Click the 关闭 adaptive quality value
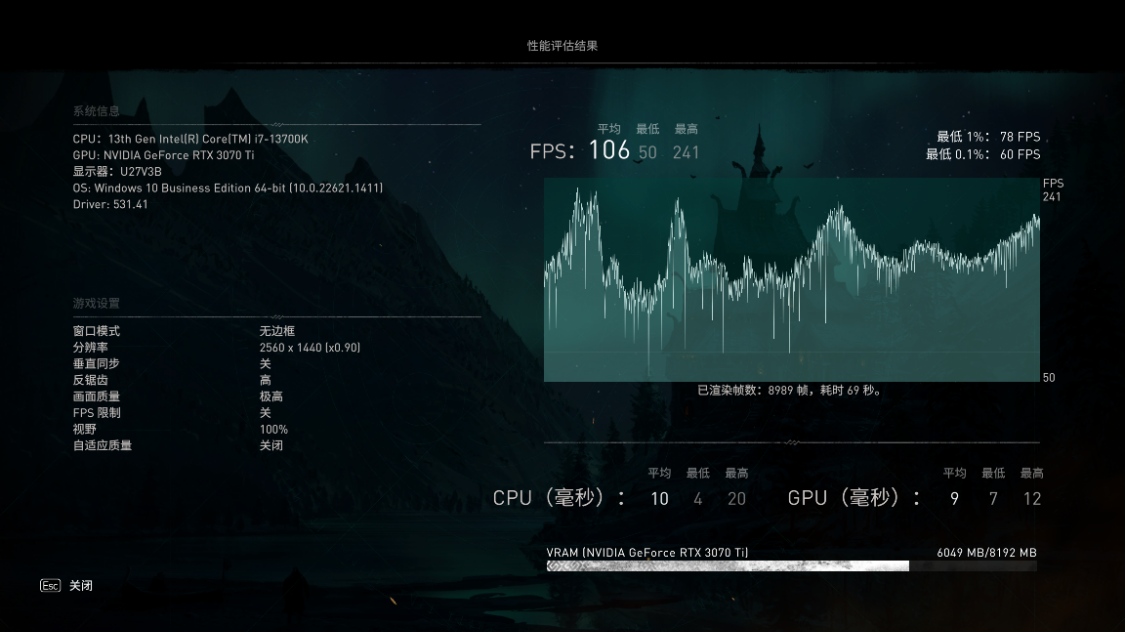Viewport: 1125px width, 632px height. pos(271,445)
